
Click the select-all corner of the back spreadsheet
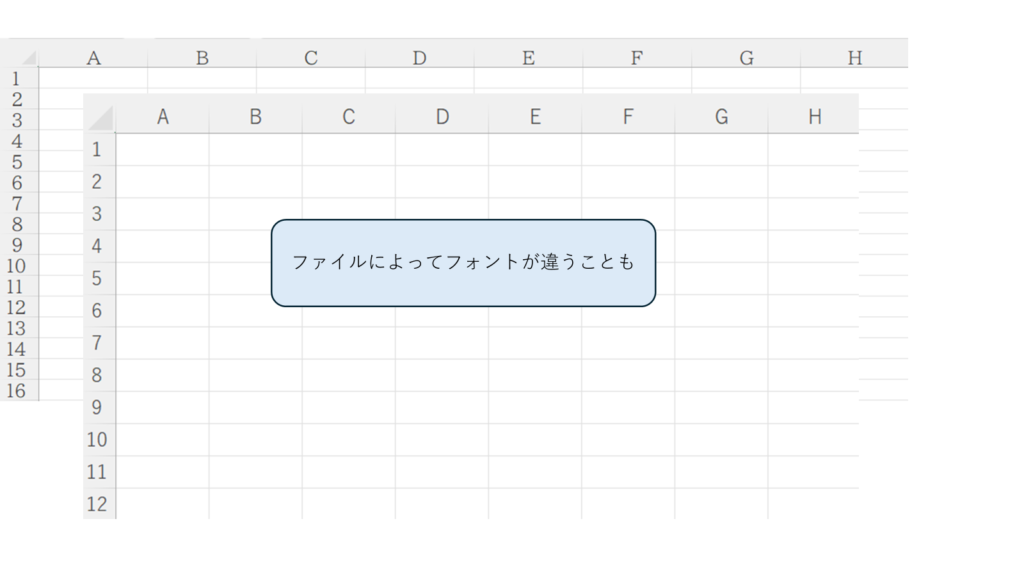20,57
